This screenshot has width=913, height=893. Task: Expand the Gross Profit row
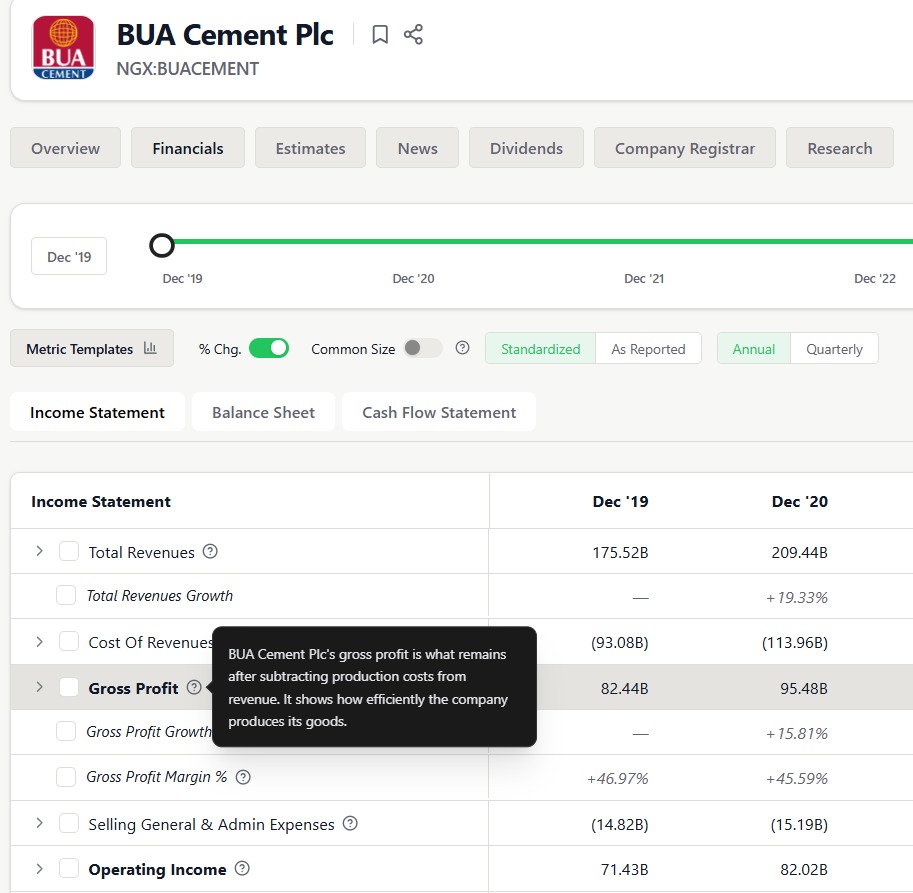(x=39, y=687)
